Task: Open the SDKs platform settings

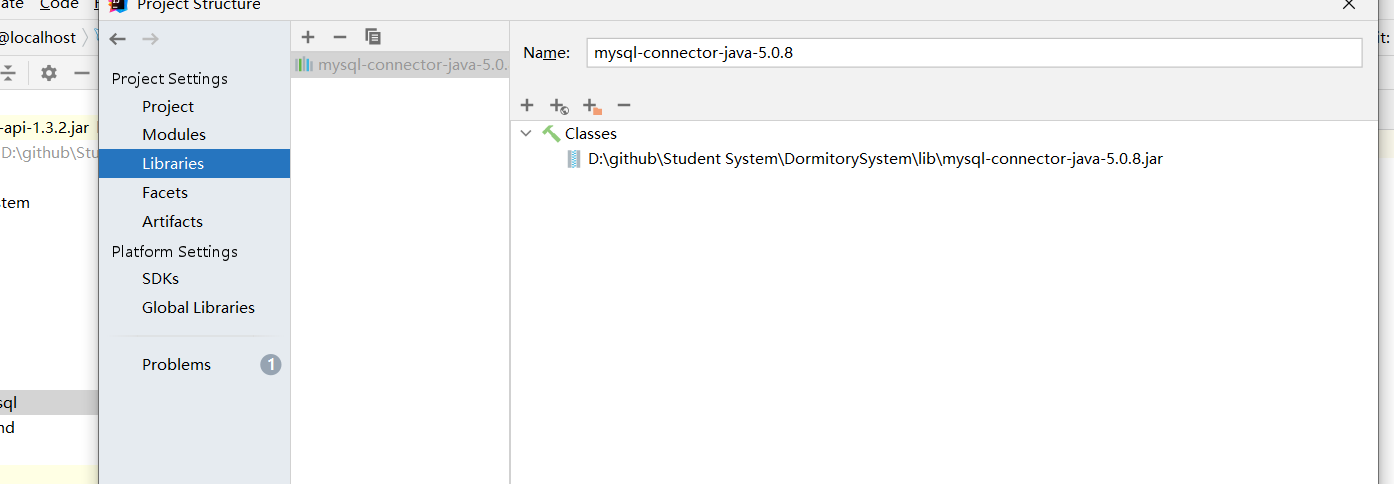Action: tap(160, 278)
